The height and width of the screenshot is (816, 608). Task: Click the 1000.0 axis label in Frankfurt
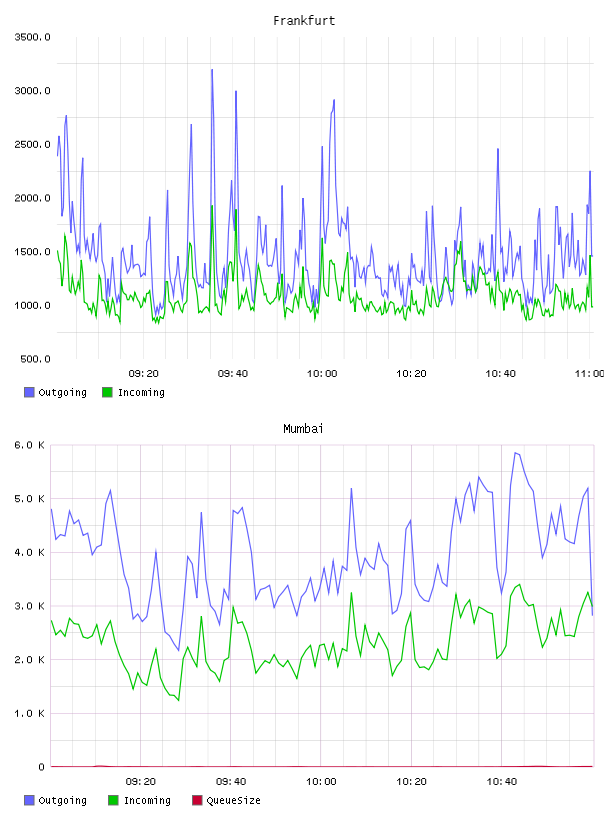[32, 305]
